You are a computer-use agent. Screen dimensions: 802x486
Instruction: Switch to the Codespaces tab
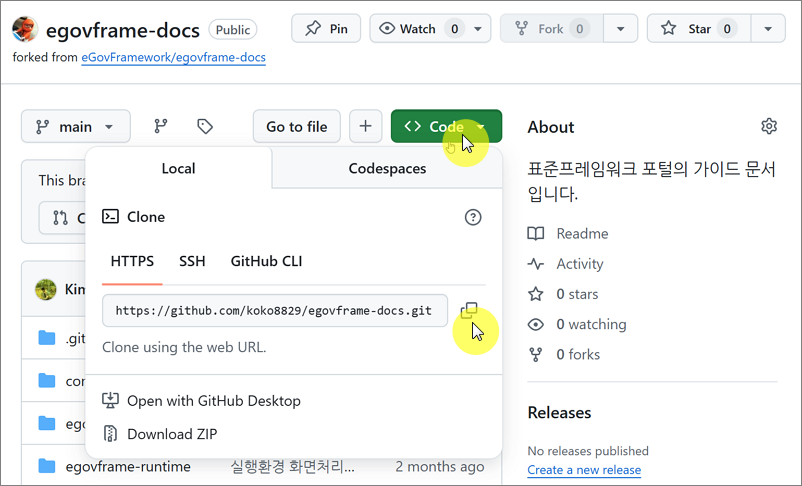[x=387, y=168]
